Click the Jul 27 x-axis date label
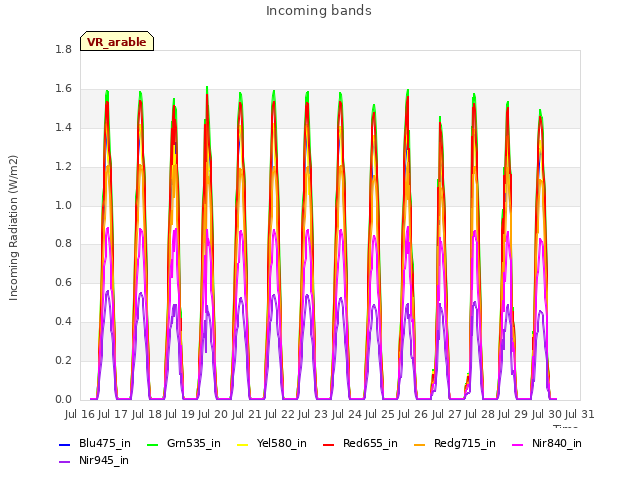 [446, 414]
